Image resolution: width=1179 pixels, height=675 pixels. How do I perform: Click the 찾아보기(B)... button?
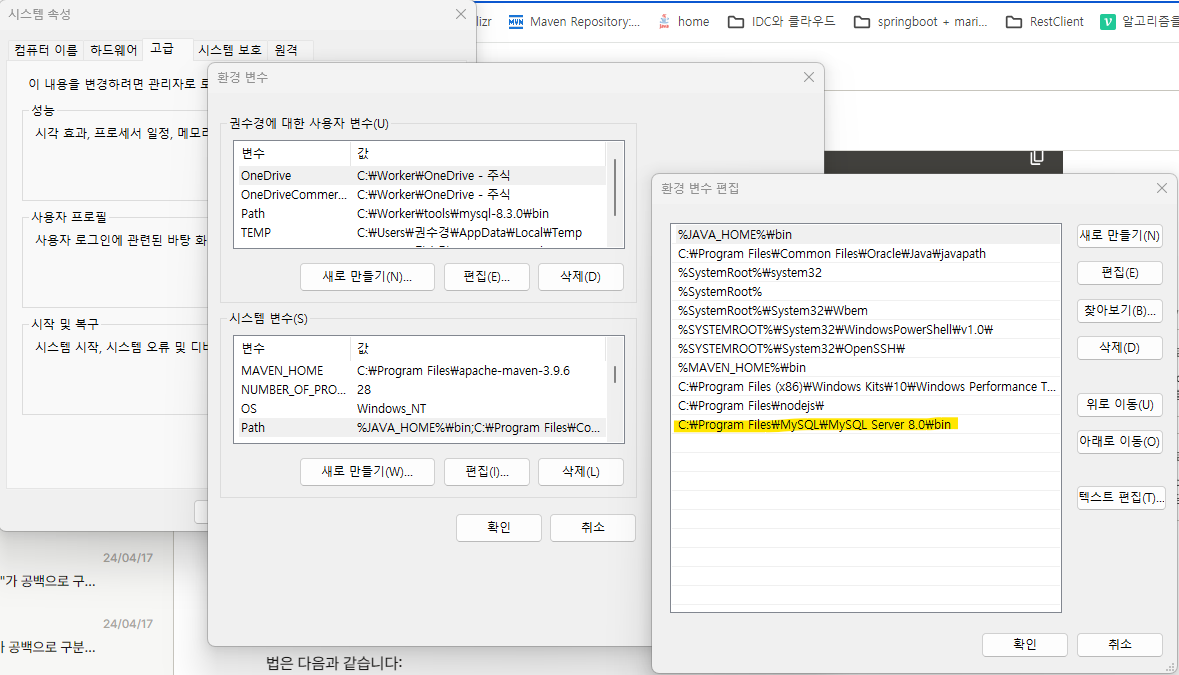[x=1120, y=310]
